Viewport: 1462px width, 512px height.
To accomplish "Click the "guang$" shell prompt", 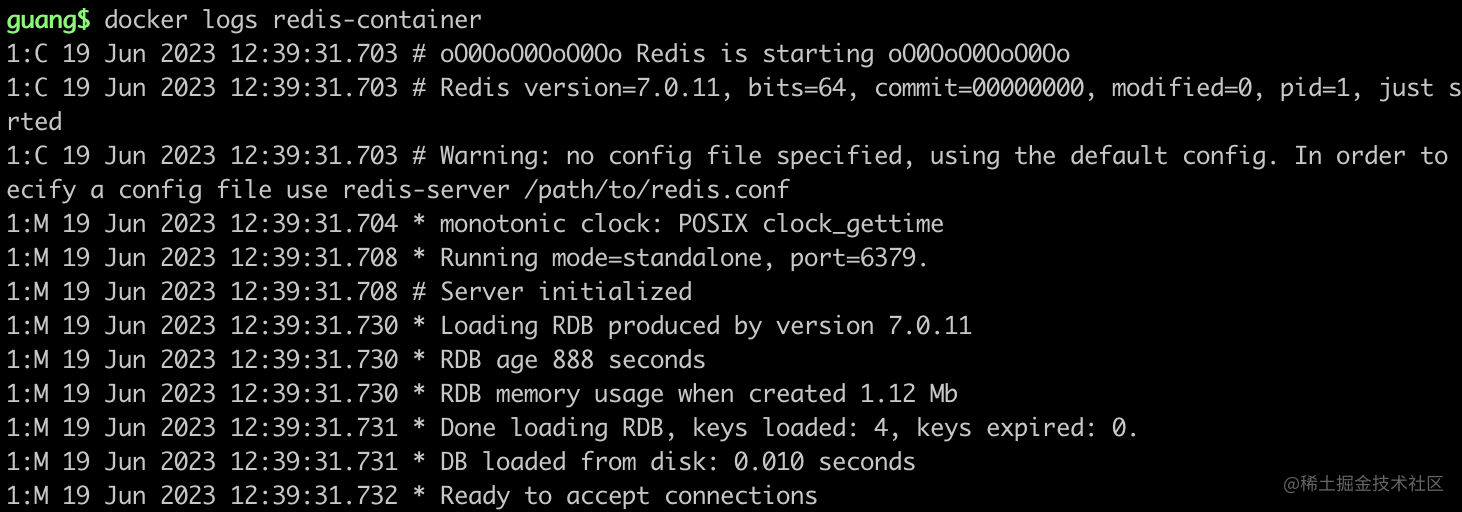I will click(x=48, y=19).
